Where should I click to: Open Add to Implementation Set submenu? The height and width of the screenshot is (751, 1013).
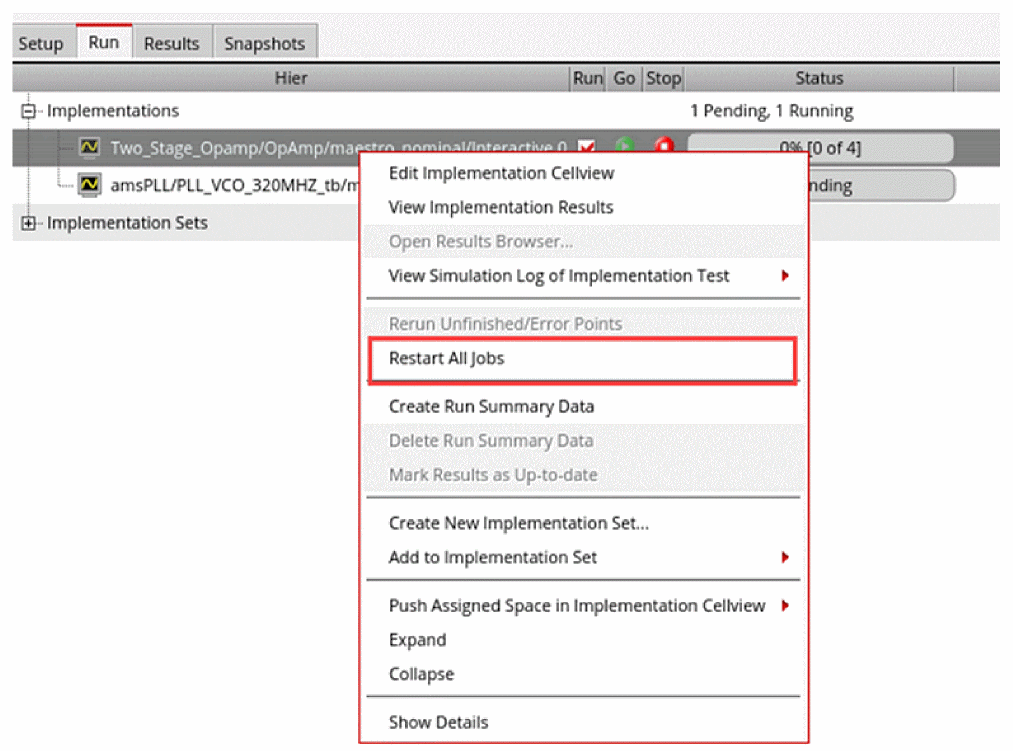[583, 557]
